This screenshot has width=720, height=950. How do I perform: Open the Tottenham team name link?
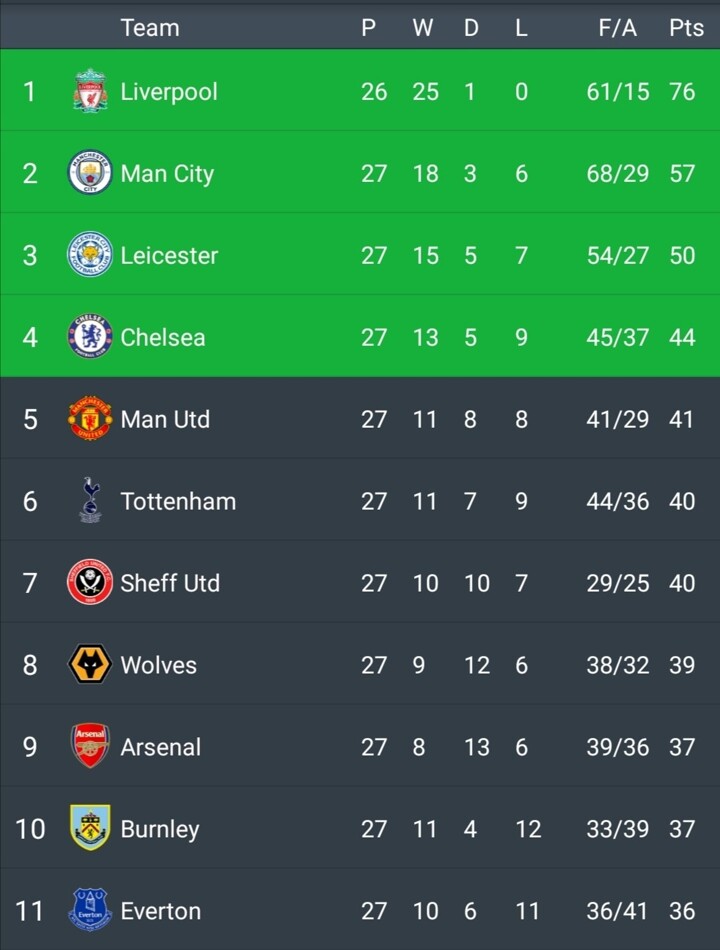178,501
